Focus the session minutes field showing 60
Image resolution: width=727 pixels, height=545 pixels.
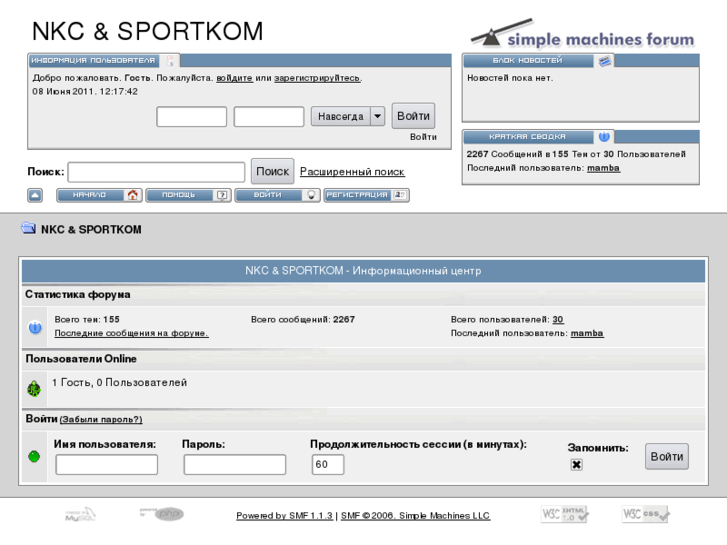328,464
